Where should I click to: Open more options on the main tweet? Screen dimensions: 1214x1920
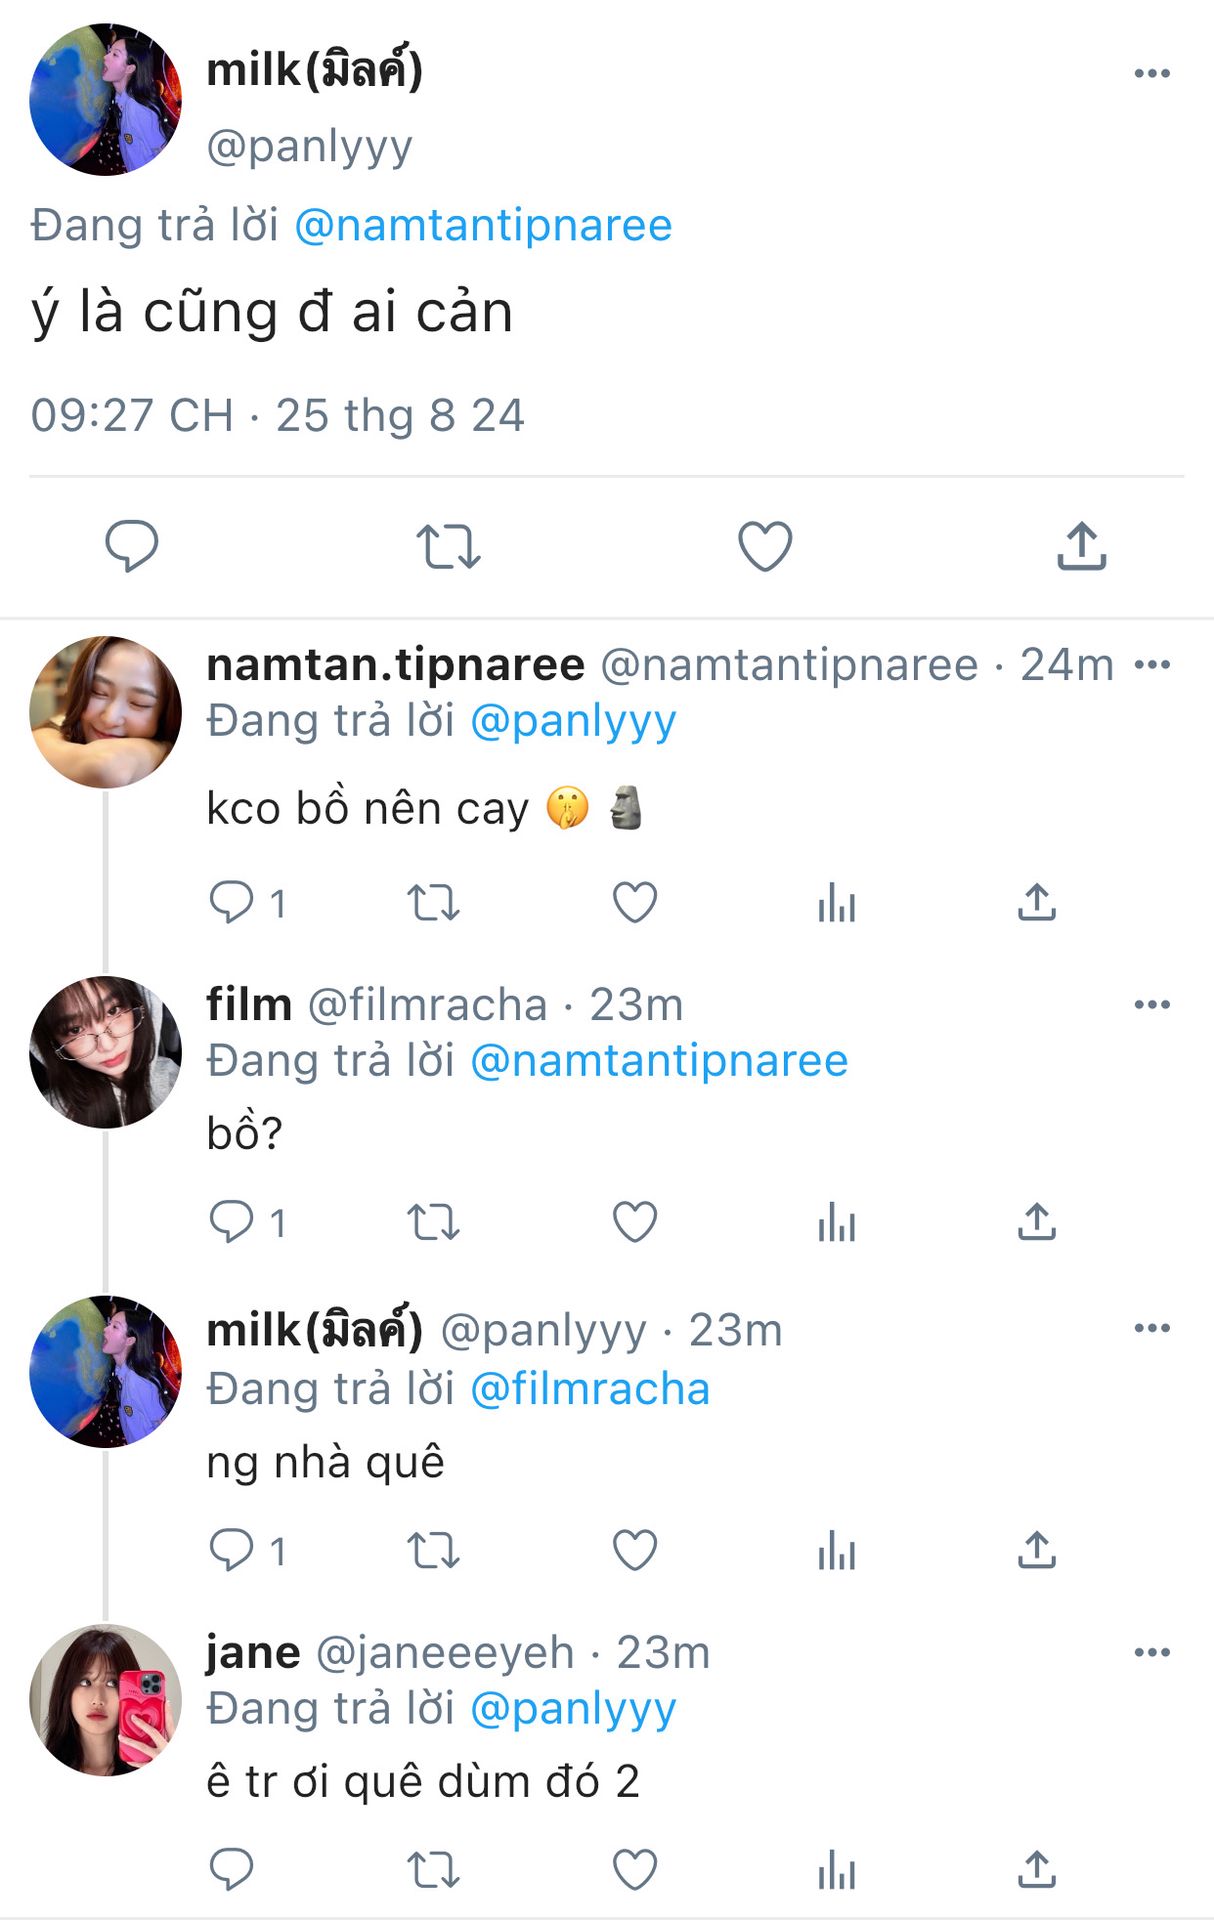click(1152, 73)
